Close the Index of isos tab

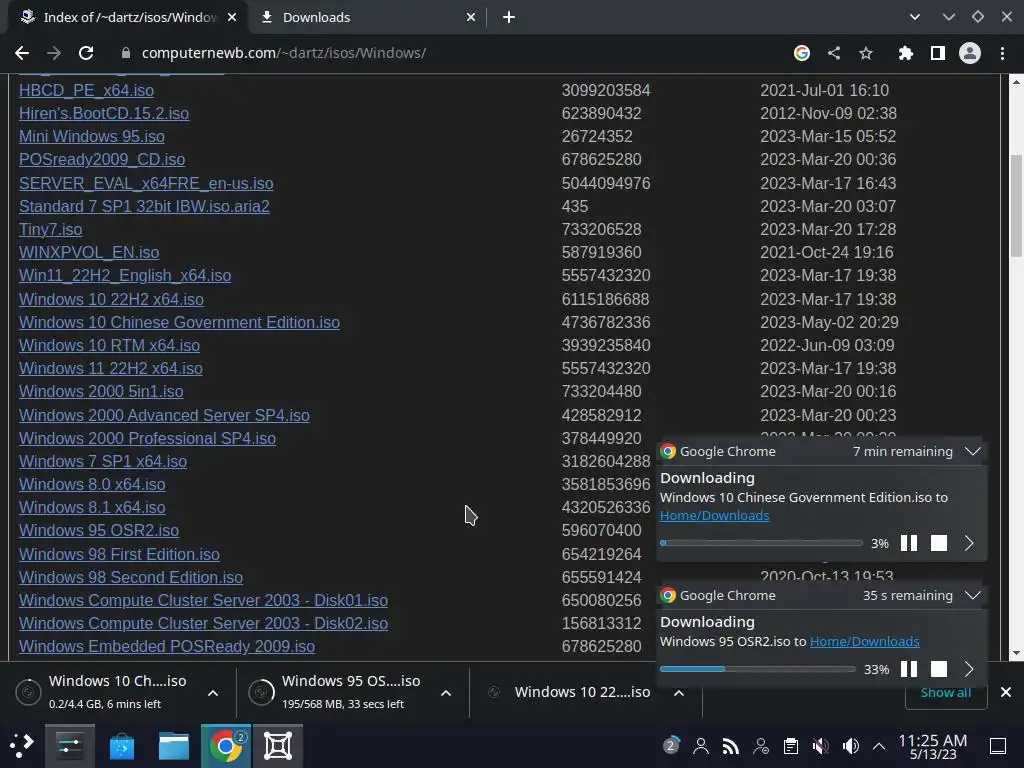pyautogui.click(x=232, y=18)
